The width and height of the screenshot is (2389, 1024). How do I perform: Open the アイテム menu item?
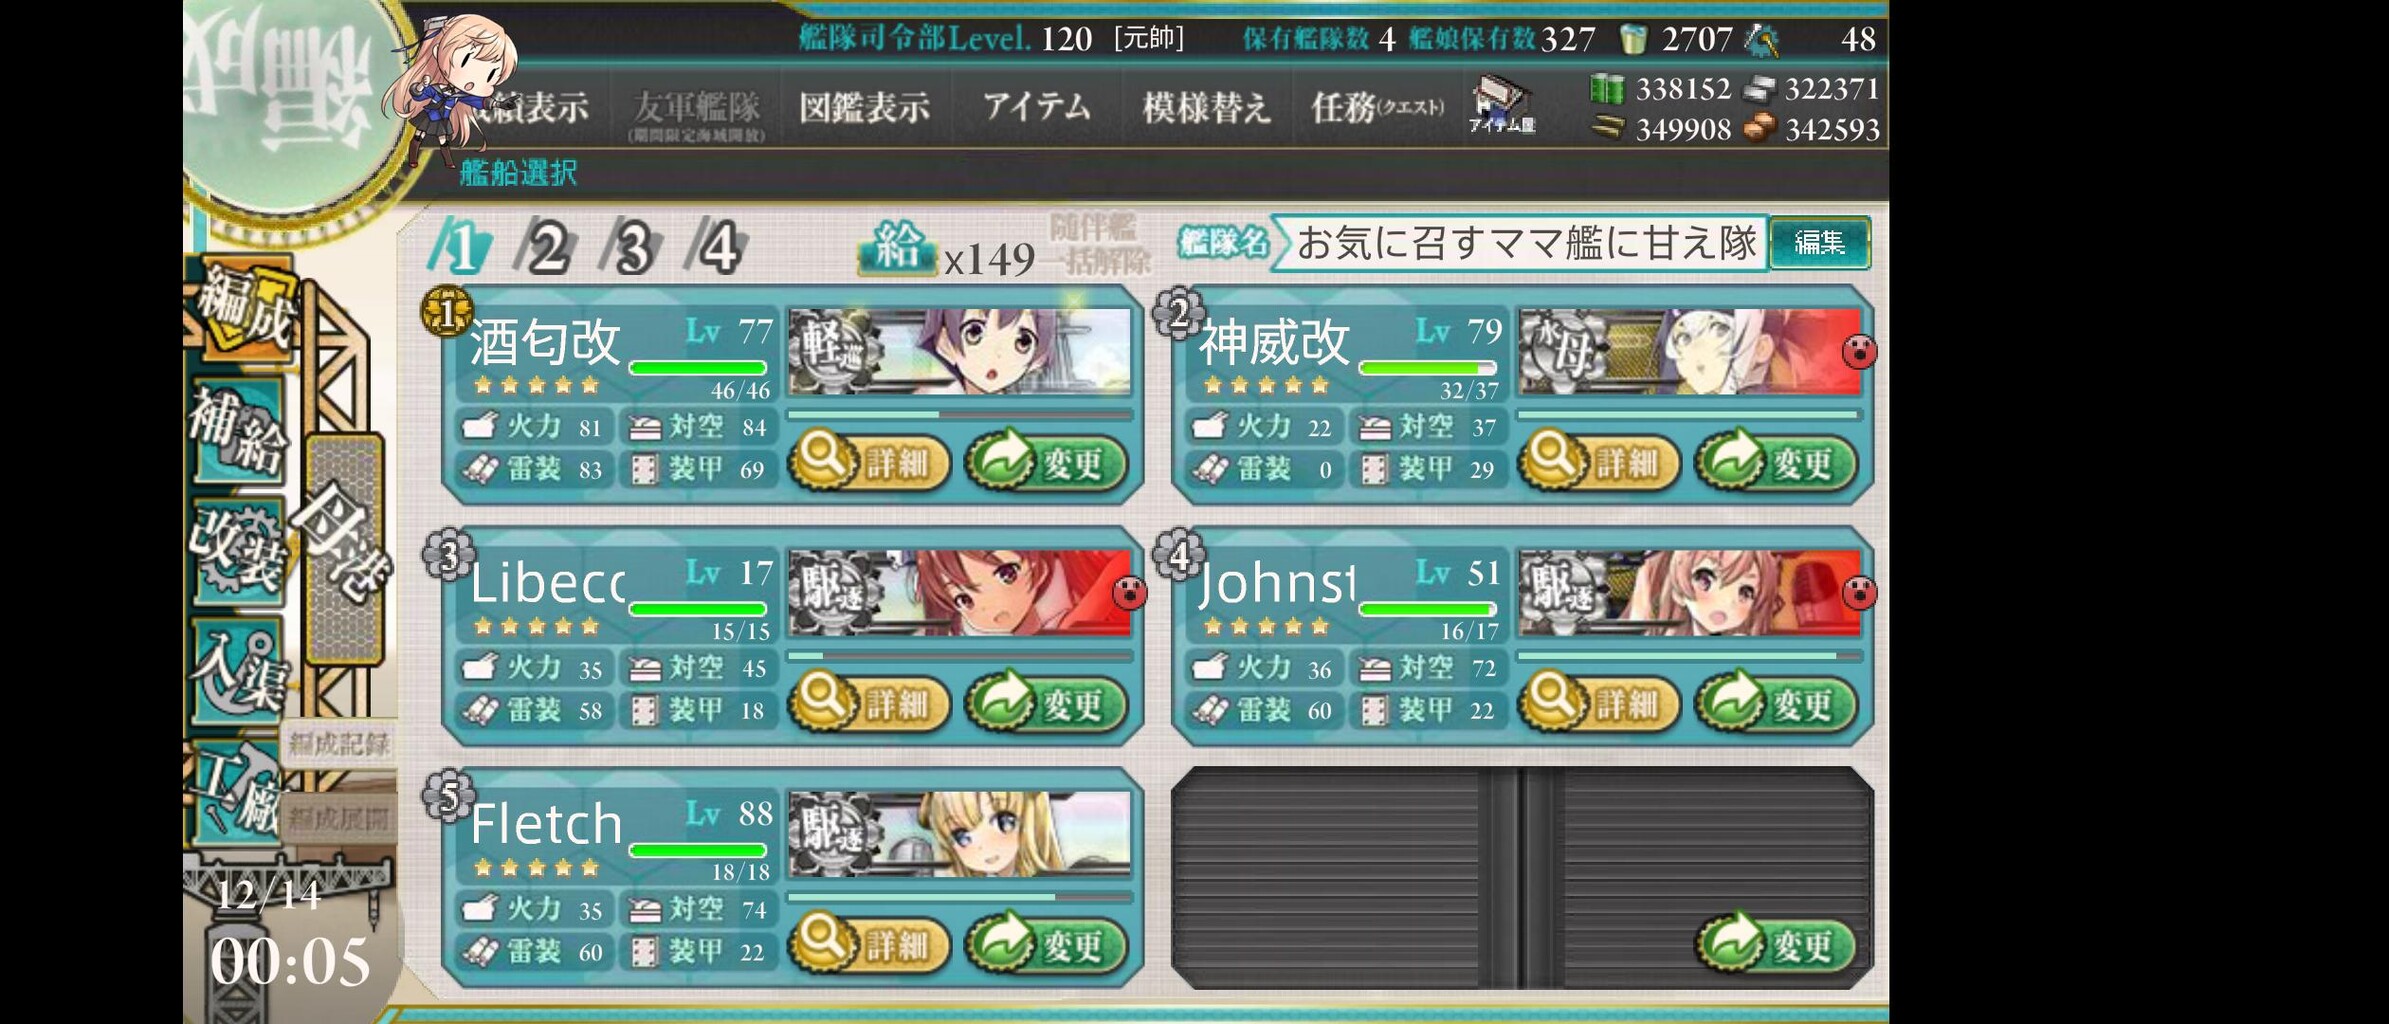tap(1037, 106)
